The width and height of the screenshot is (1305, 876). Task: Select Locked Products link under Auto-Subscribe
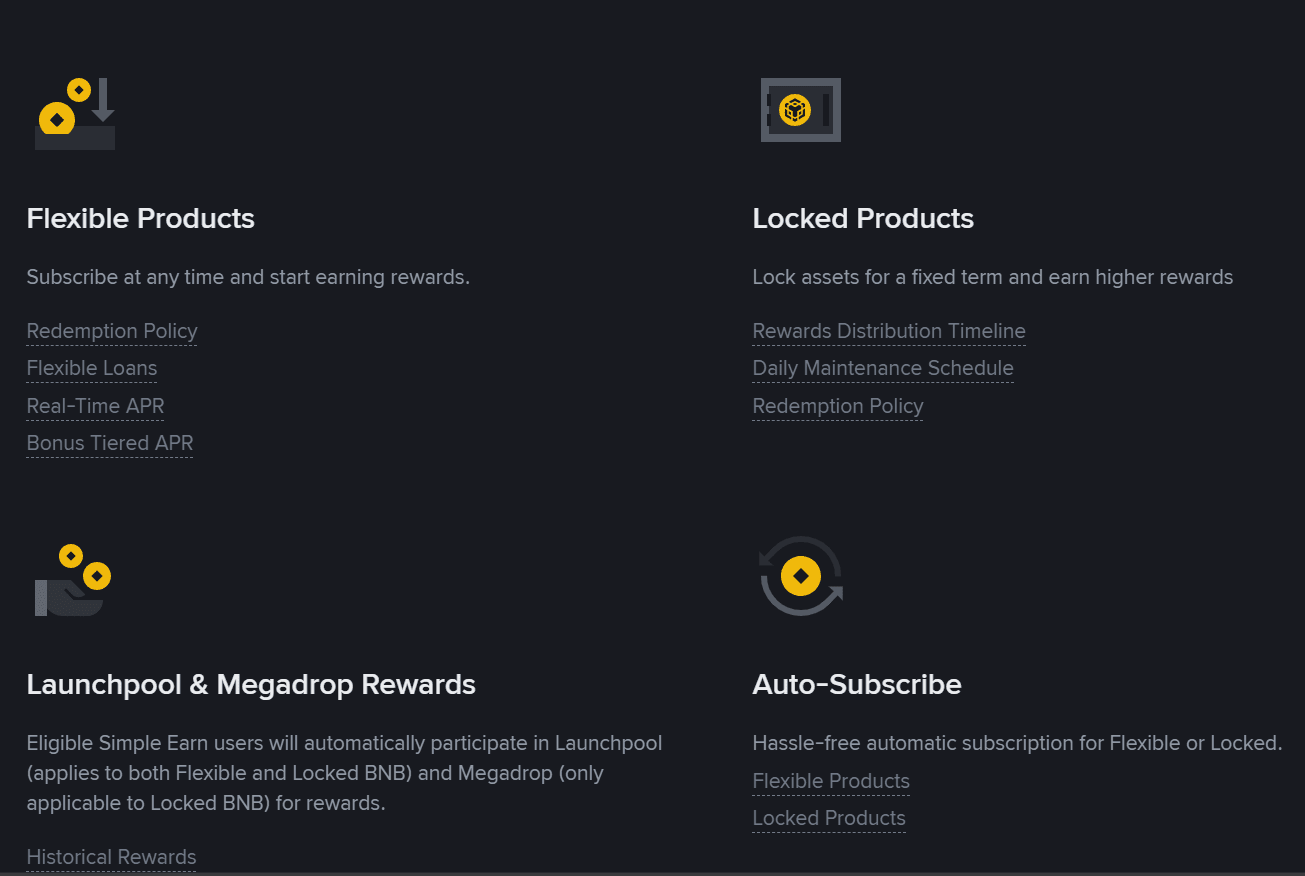click(829, 818)
